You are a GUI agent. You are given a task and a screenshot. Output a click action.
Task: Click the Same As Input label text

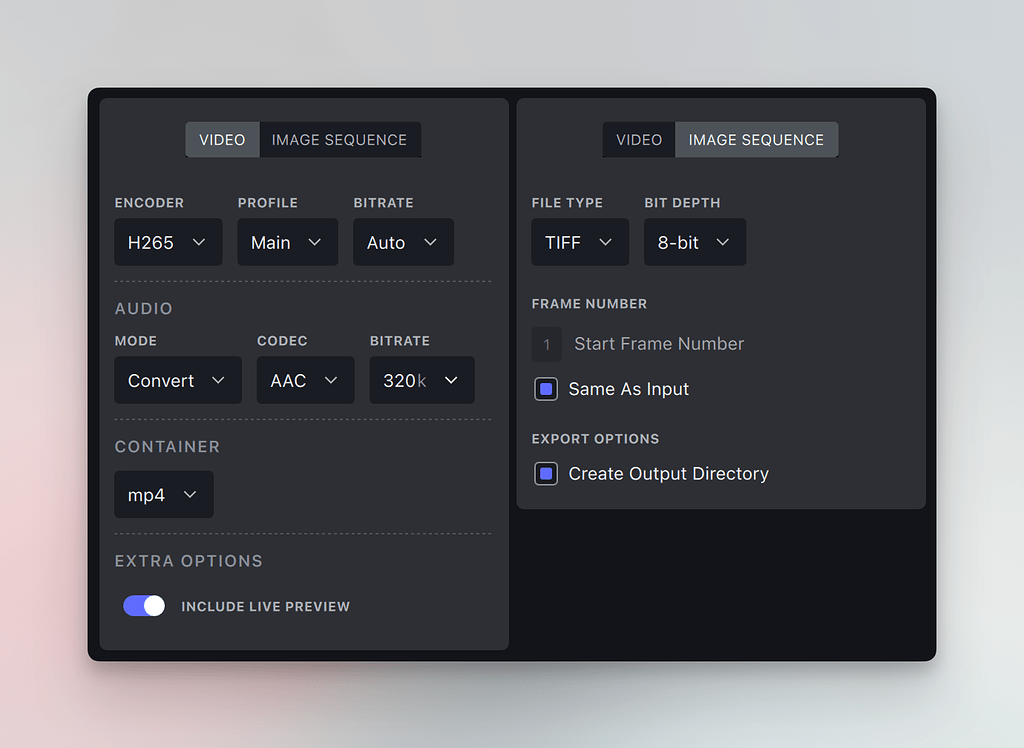pos(628,389)
